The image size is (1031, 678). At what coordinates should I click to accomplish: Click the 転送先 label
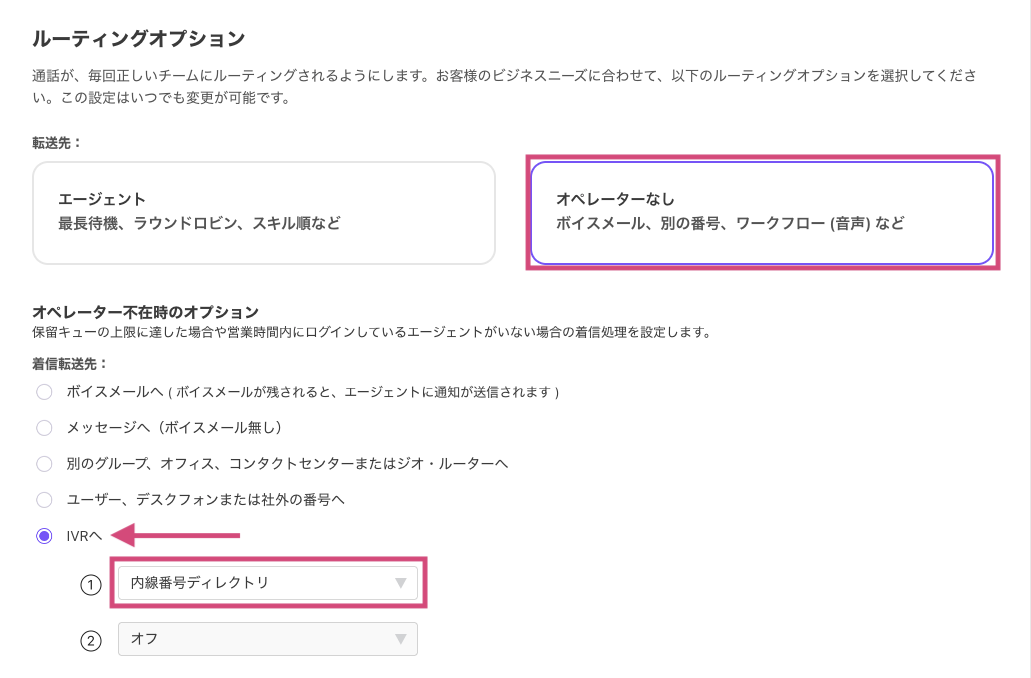(x=57, y=143)
